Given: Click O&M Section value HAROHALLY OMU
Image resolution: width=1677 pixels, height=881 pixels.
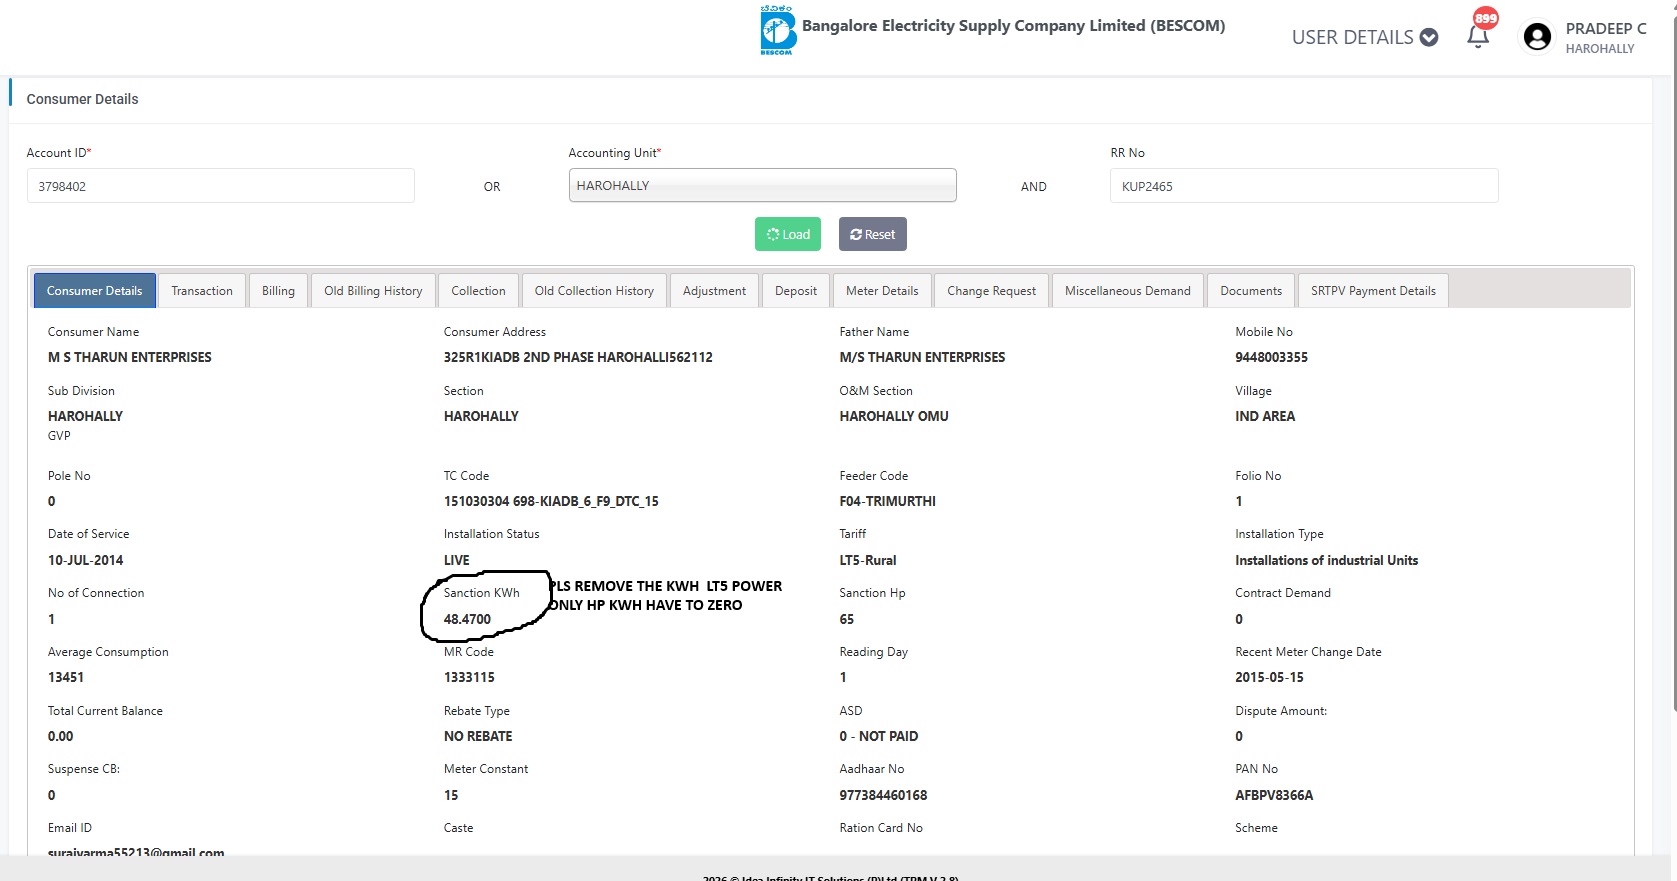Looking at the screenshot, I should (x=894, y=416).
